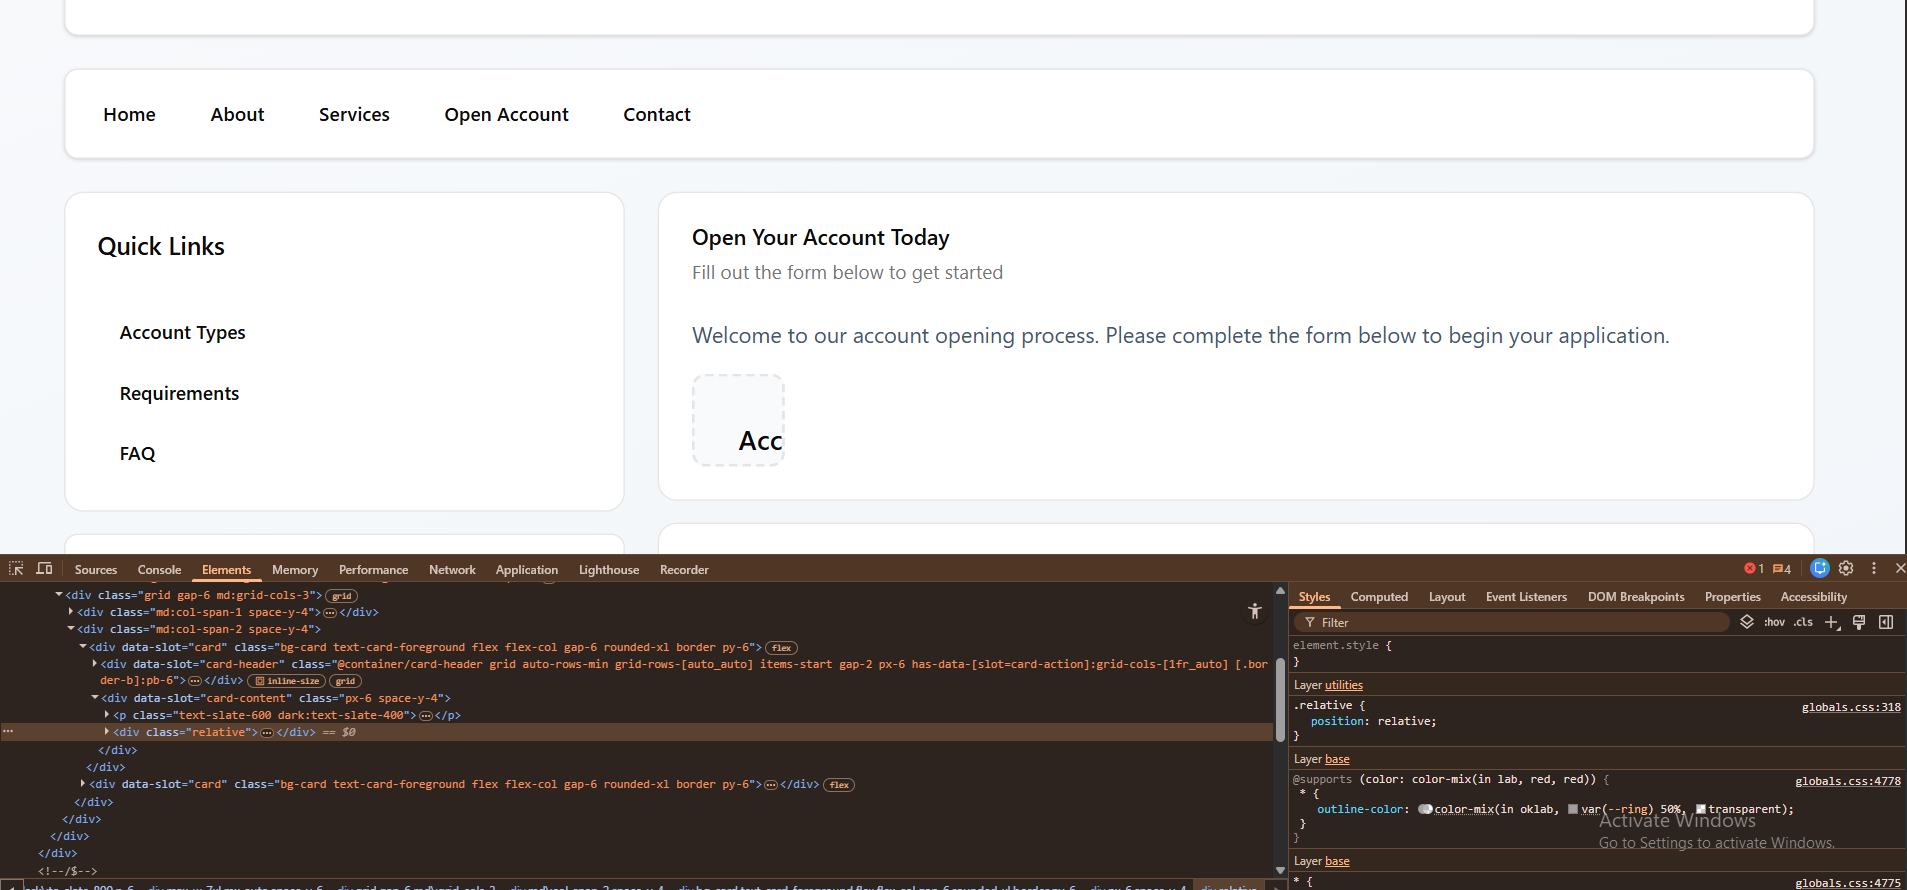Open the Computed styles tab
The height and width of the screenshot is (890, 1907).
click(1378, 597)
